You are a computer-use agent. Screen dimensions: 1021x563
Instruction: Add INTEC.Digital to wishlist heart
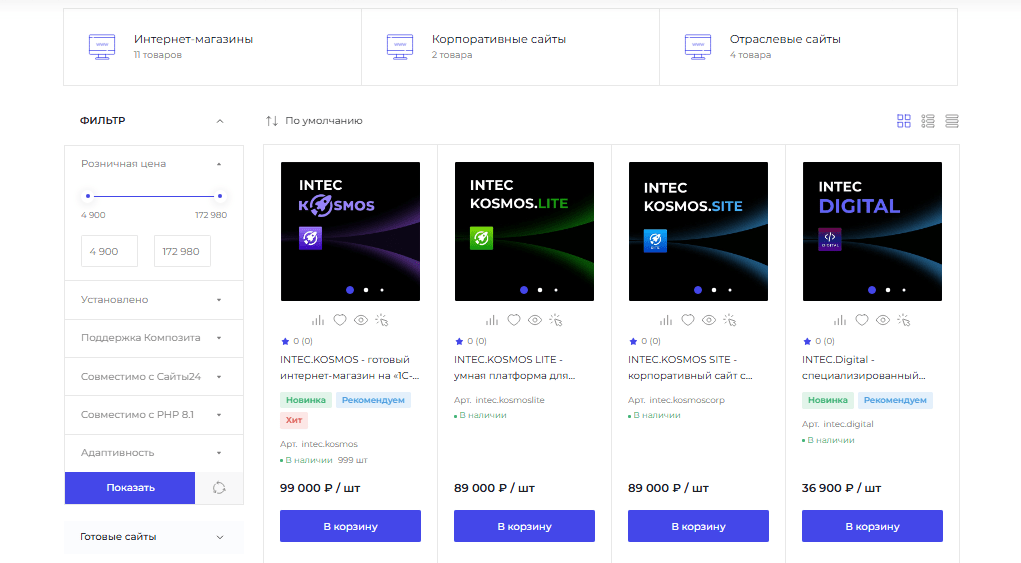coord(862,320)
